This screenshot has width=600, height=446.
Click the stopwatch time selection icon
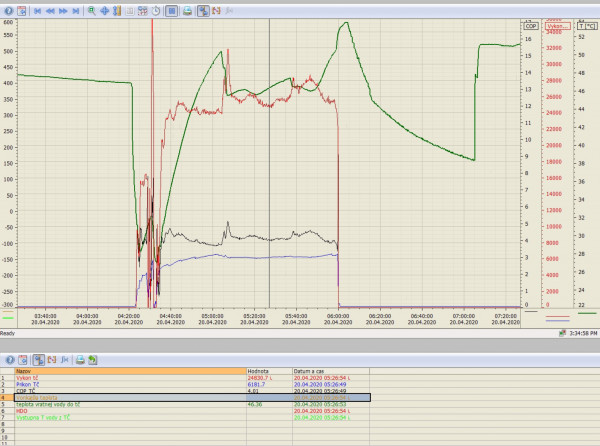point(156,11)
